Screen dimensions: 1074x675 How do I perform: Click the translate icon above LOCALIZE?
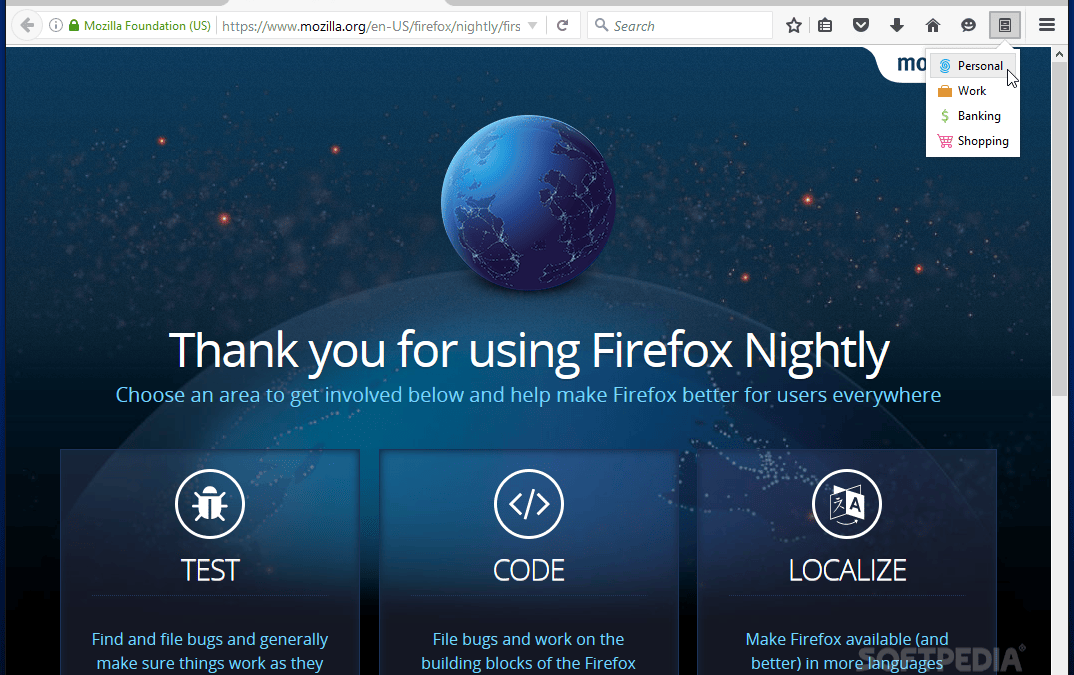point(847,504)
